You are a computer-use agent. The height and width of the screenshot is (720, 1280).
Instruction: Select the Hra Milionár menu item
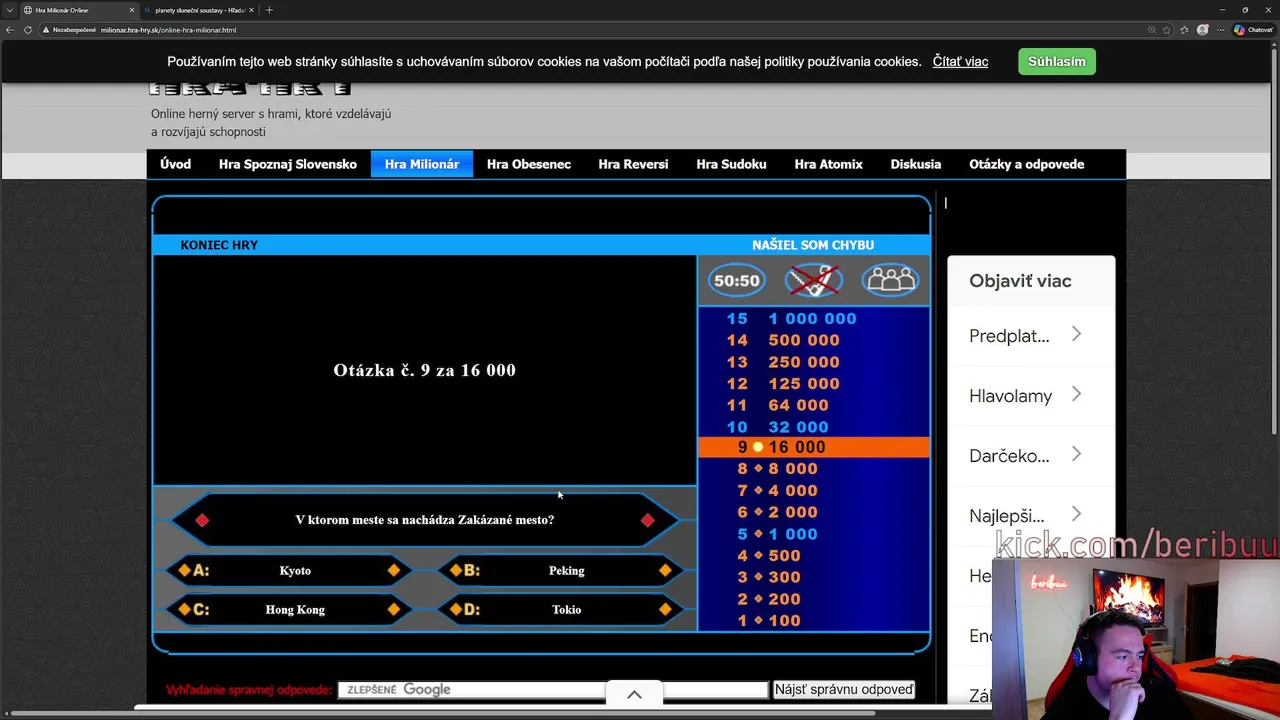pos(422,164)
